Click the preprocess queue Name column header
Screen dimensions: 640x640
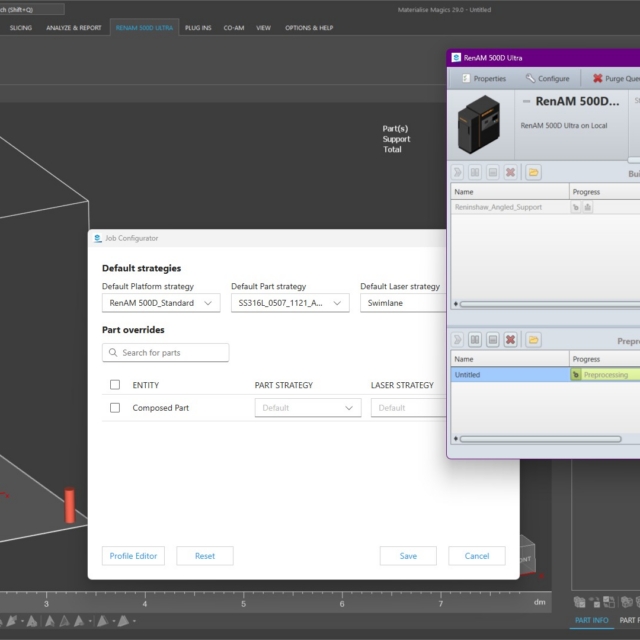point(510,359)
